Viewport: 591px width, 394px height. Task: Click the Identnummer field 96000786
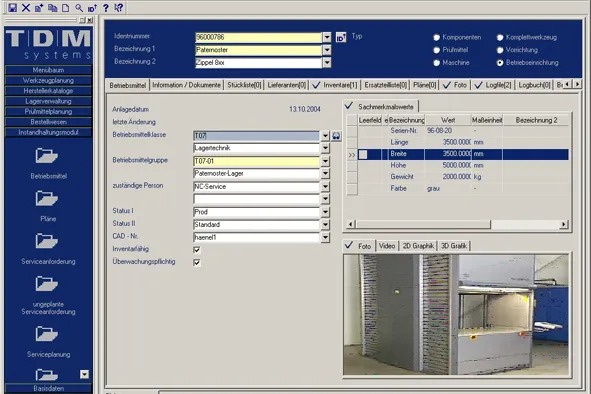258,37
